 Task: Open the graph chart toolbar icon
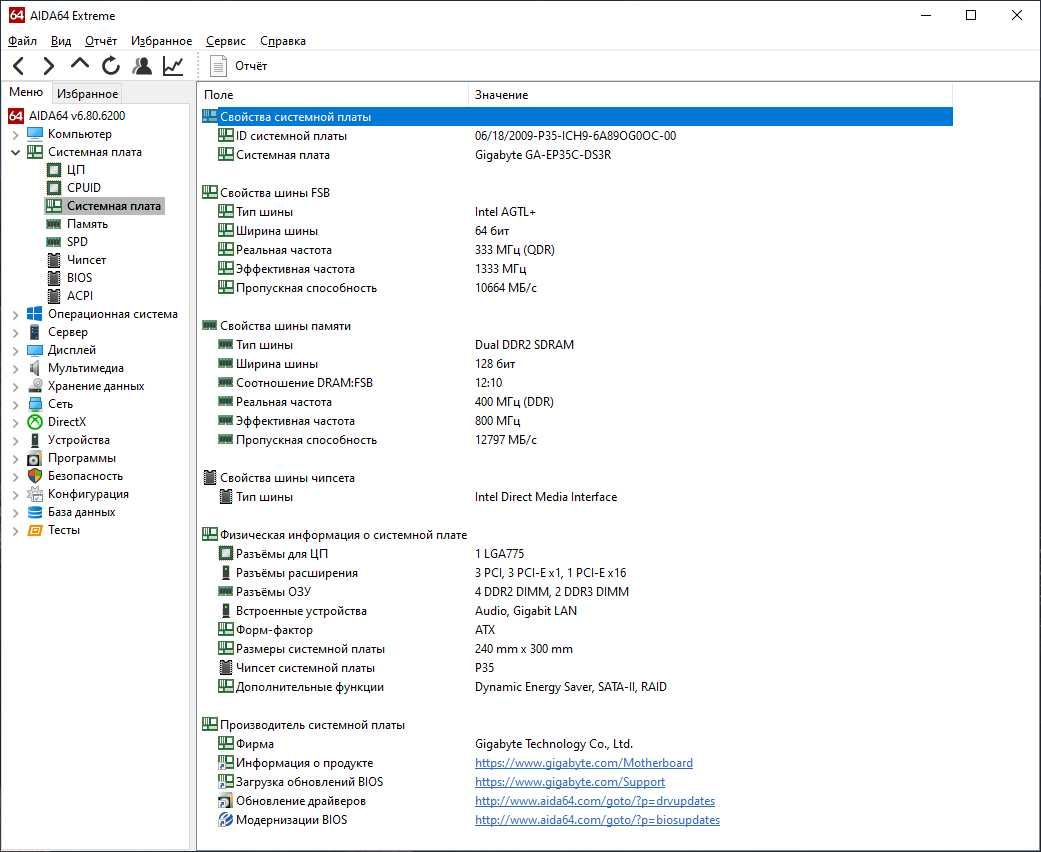point(173,66)
